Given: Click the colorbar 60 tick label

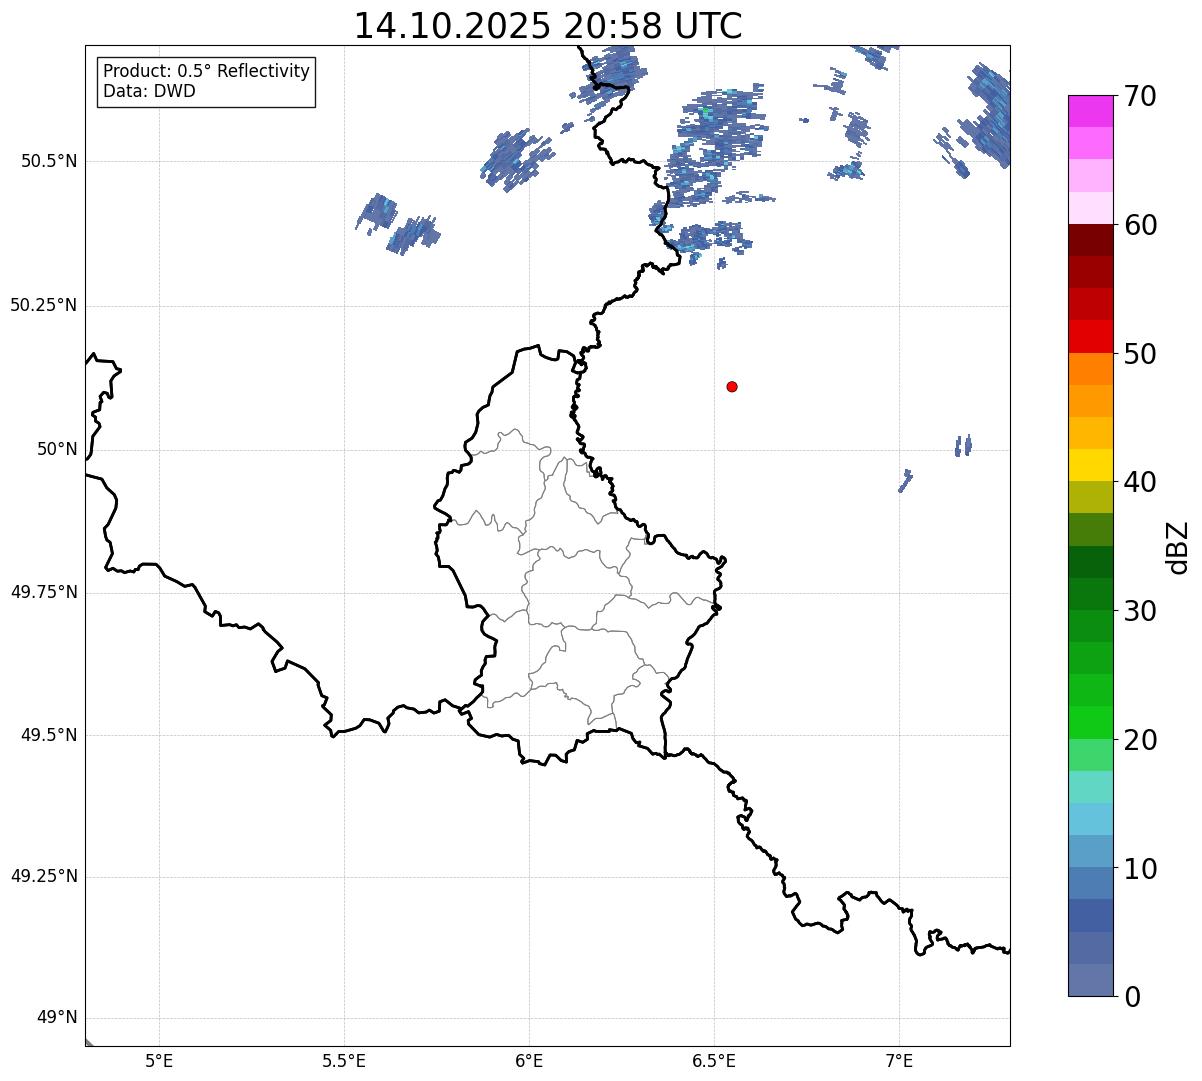Looking at the screenshot, I should 1139,225.
